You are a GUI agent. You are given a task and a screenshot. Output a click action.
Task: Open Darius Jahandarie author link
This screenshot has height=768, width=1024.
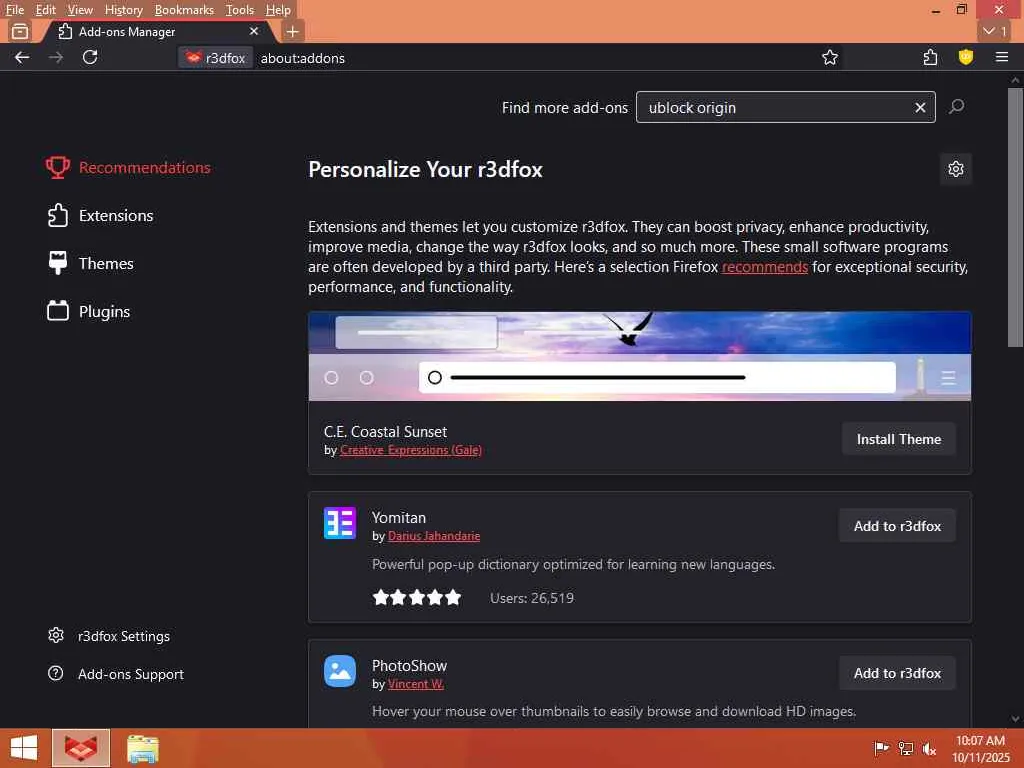click(434, 536)
